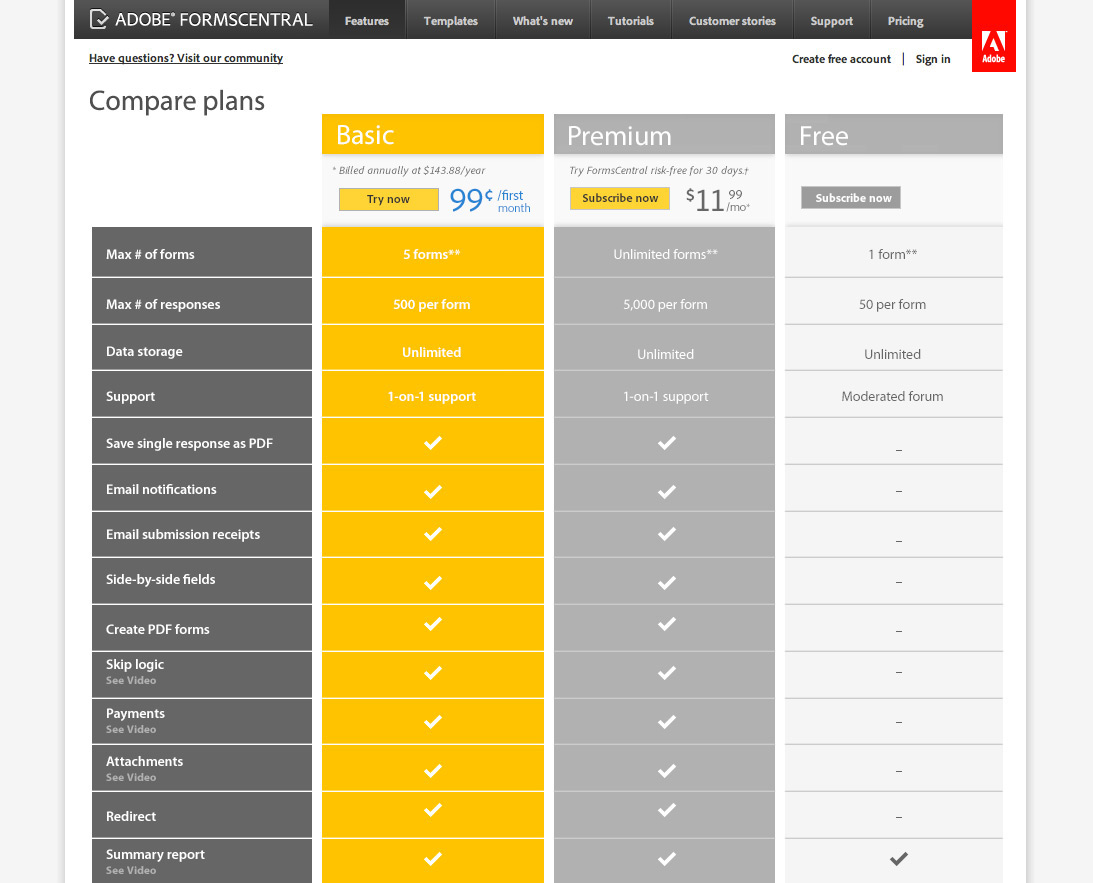Click the 'Create free account' link
Image resolution: width=1093 pixels, height=883 pixels.
click(841, 59)
